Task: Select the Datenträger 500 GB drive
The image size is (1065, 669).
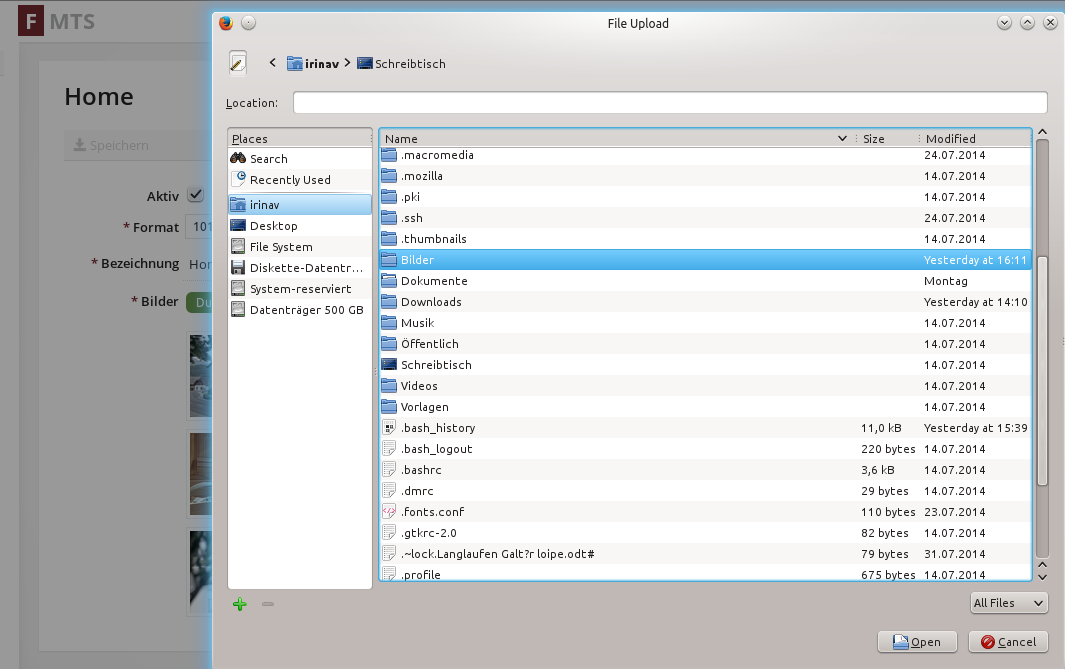Action: (306, 310)
